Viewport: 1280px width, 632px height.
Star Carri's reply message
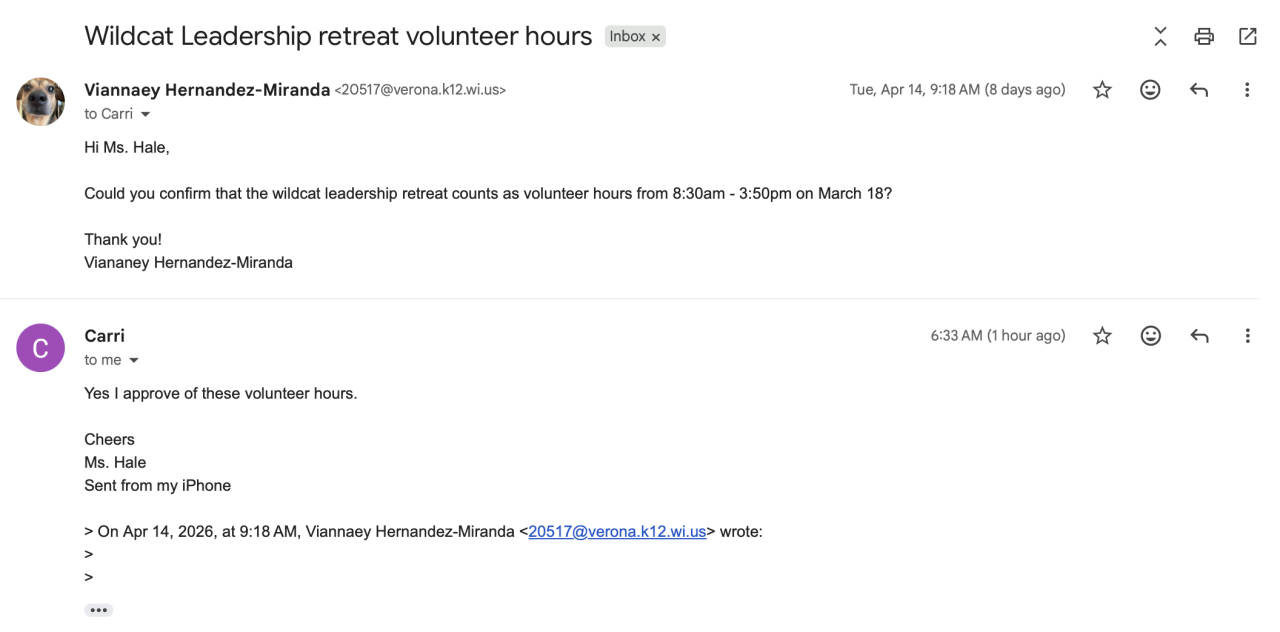coord(1102,336)
